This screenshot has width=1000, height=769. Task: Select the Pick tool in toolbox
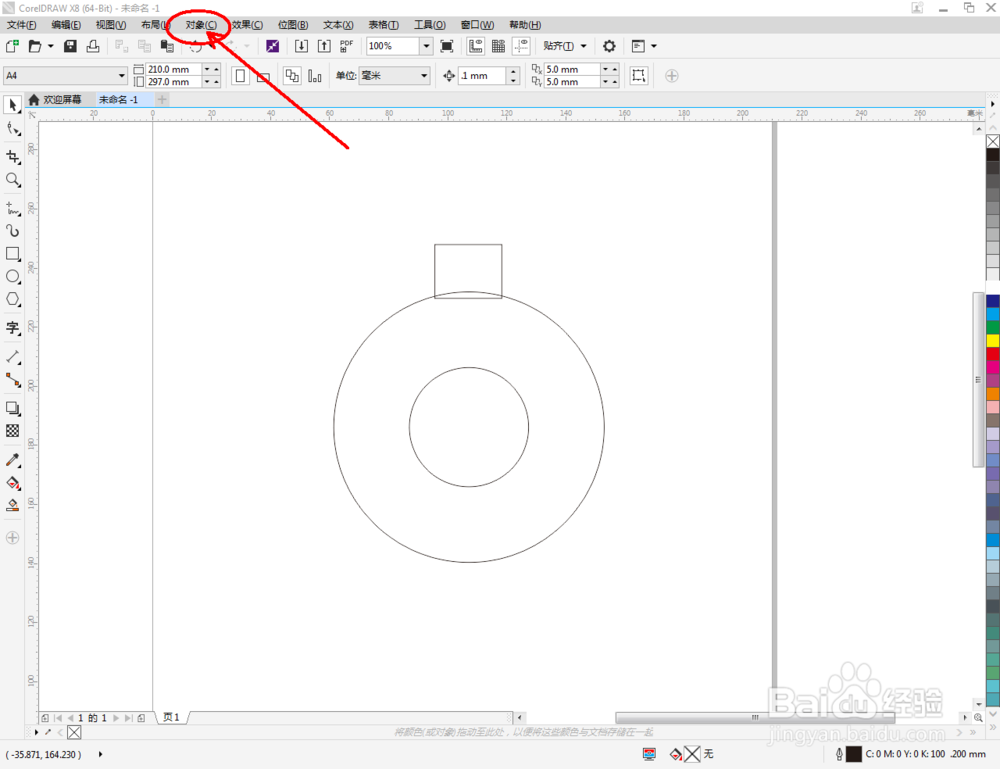[x=13, y=105]
